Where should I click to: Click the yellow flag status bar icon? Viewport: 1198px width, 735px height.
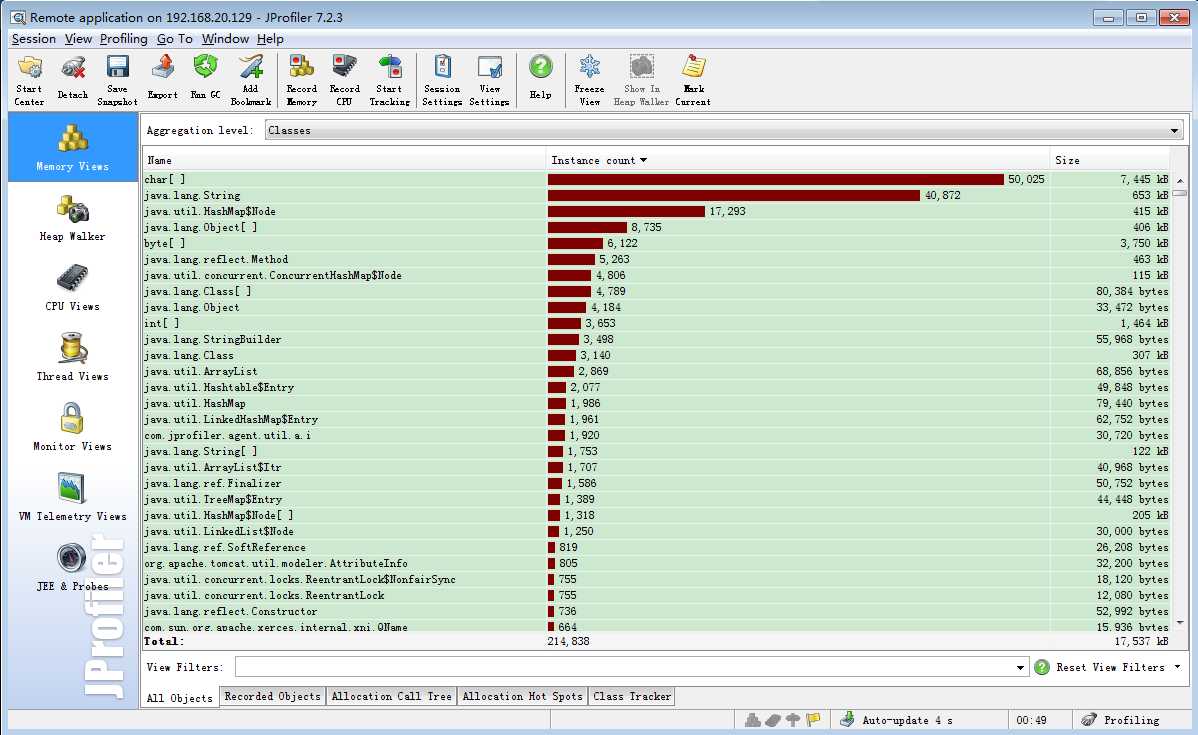(x=813, y=720)
